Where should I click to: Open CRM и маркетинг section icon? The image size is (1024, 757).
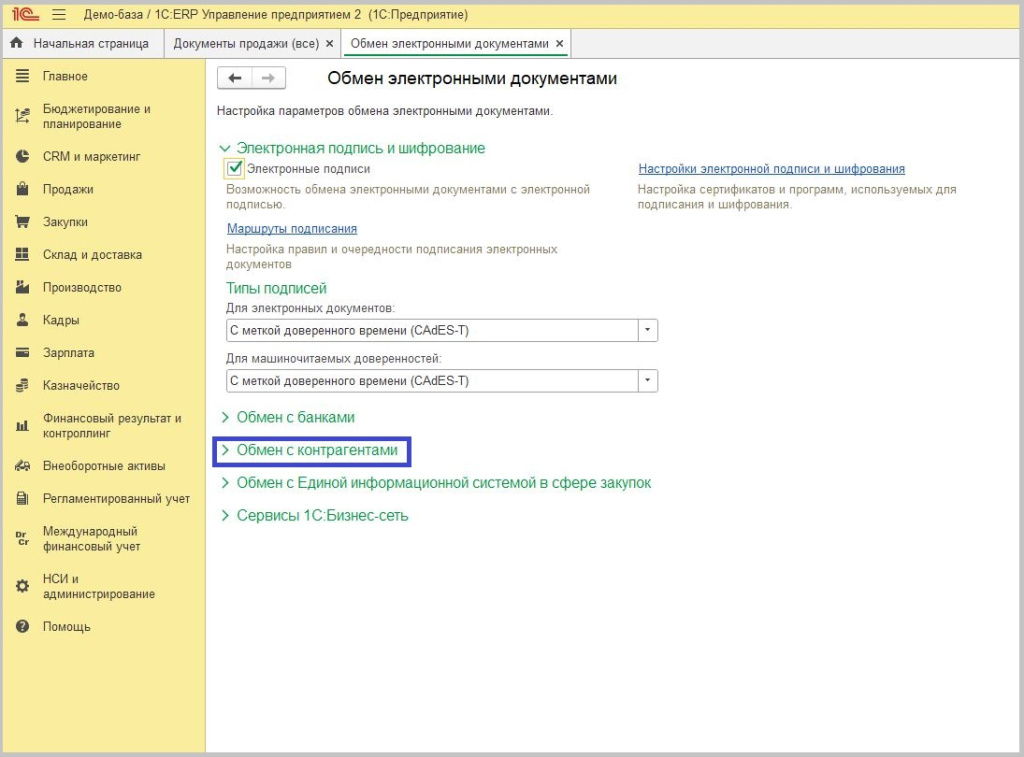[22, 157]
